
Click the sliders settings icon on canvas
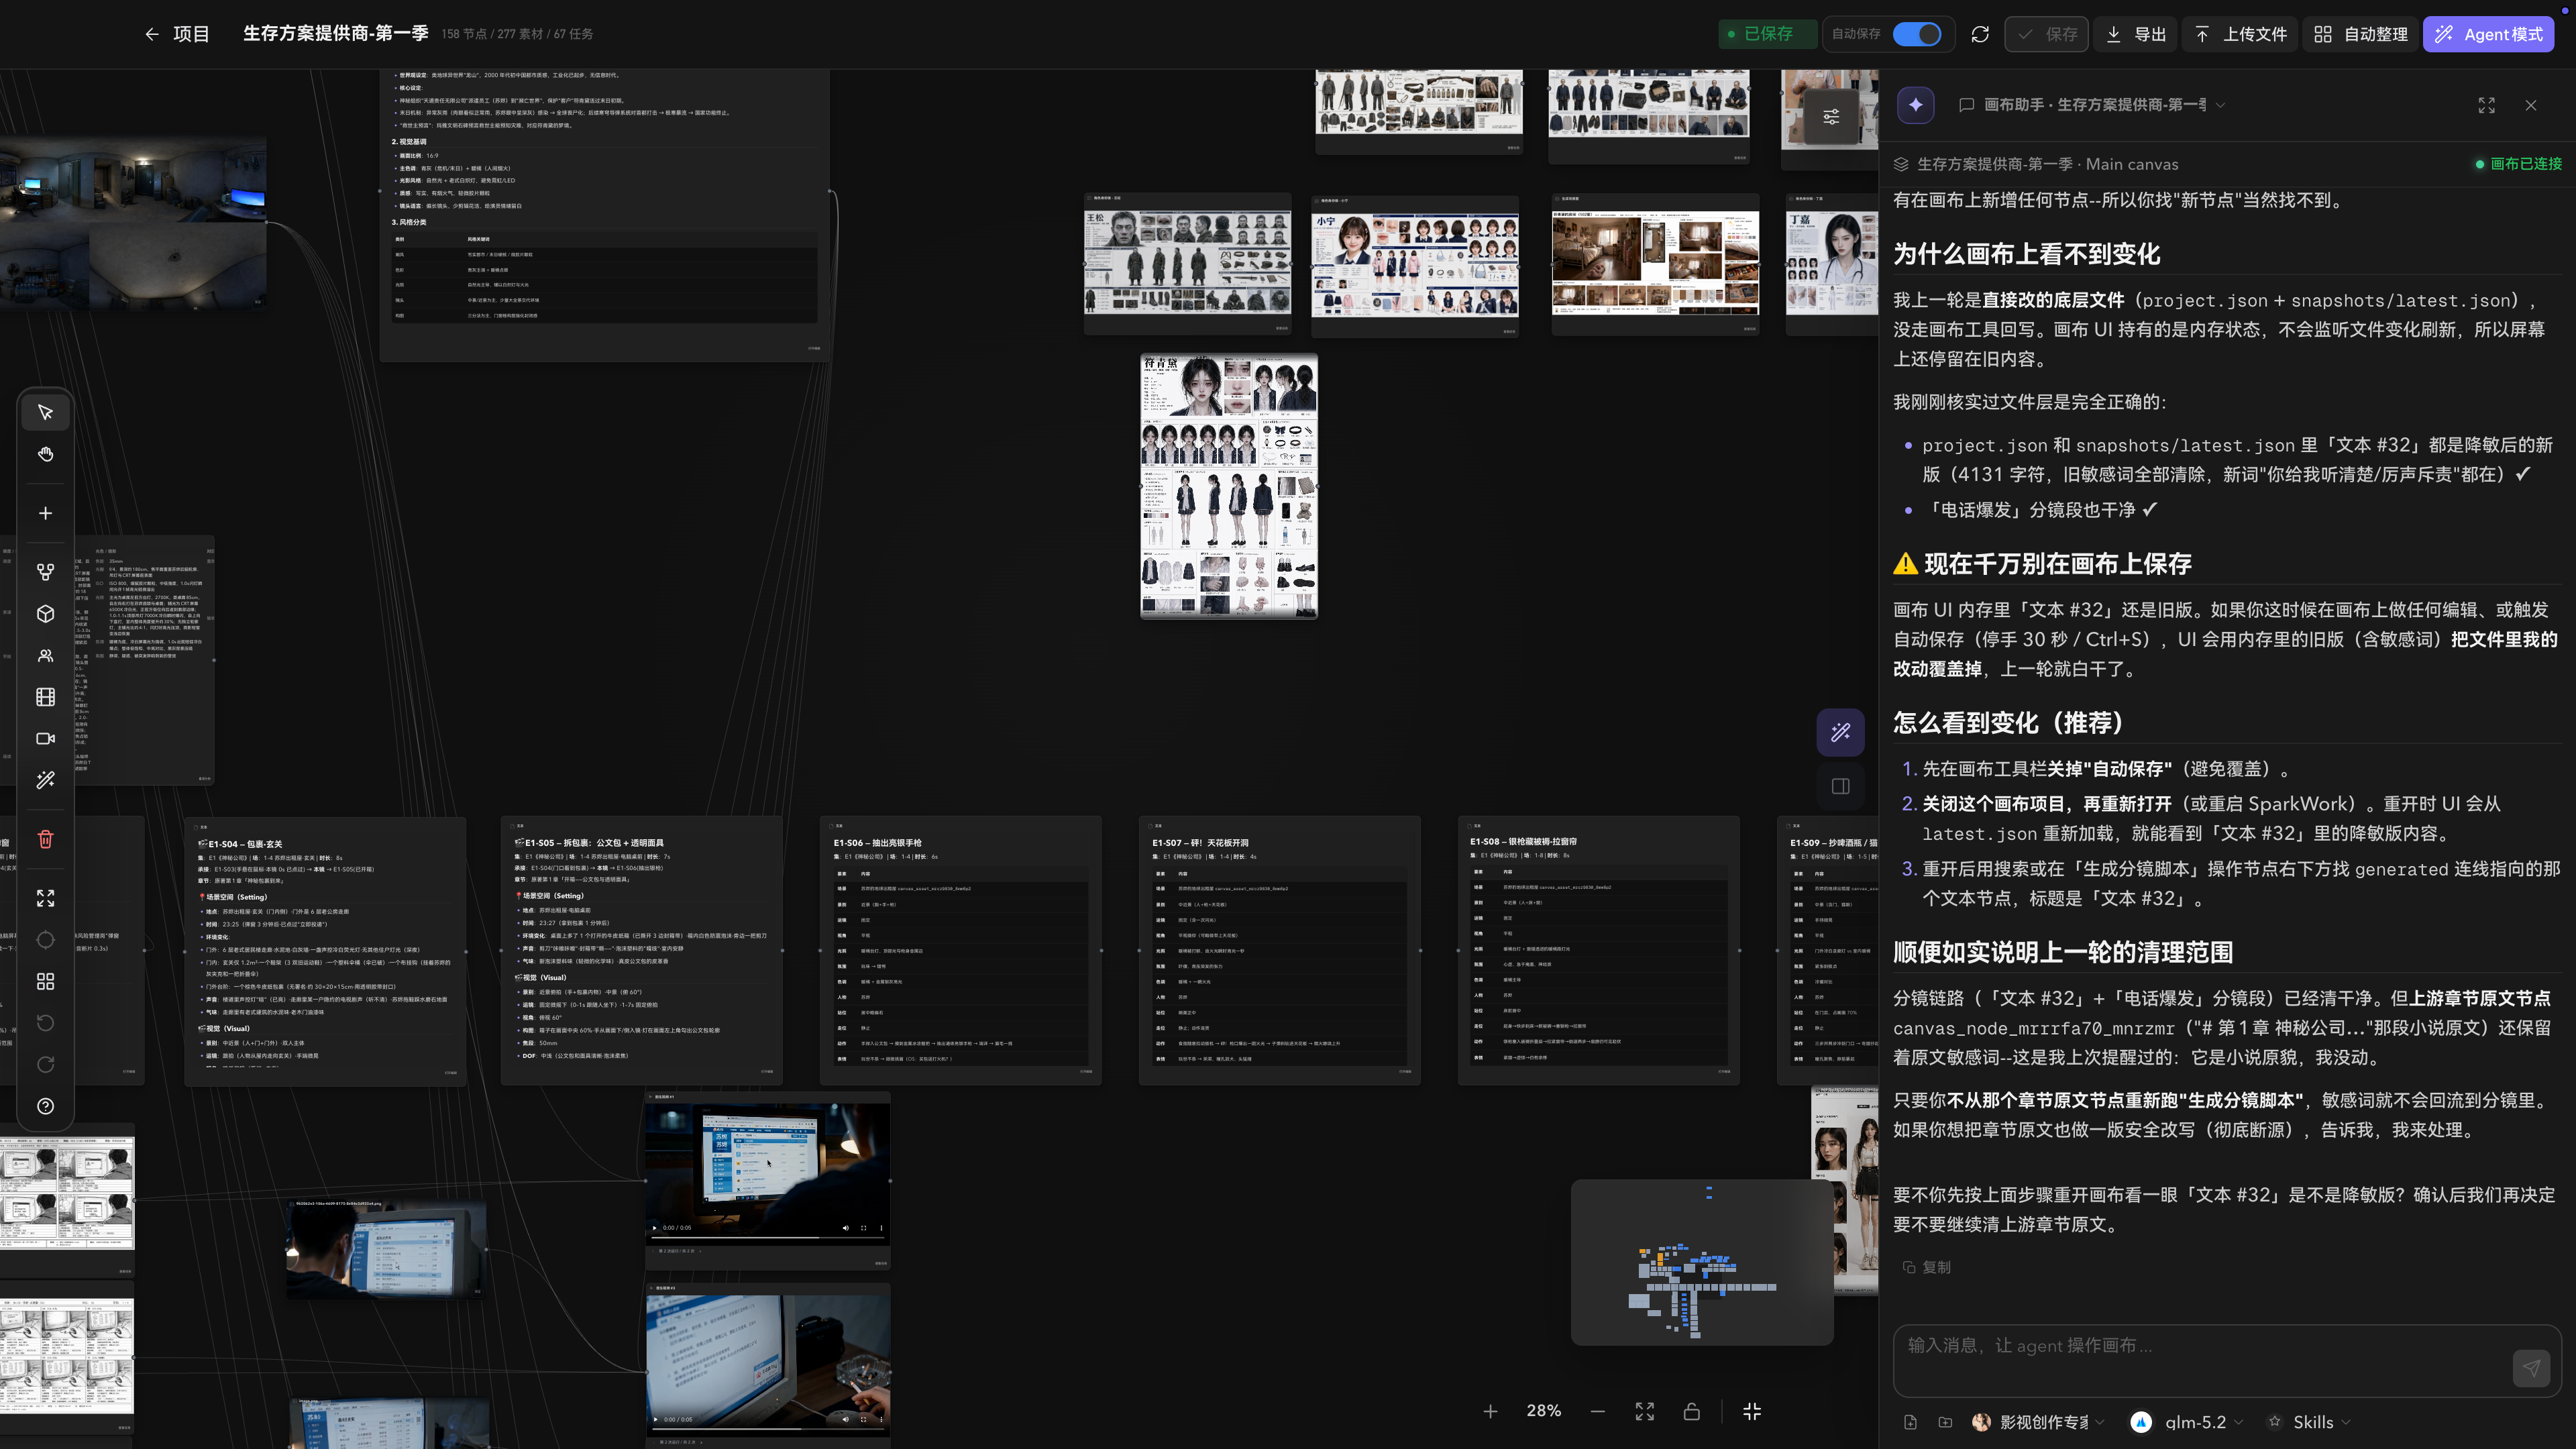click(x=1831, y=116)
